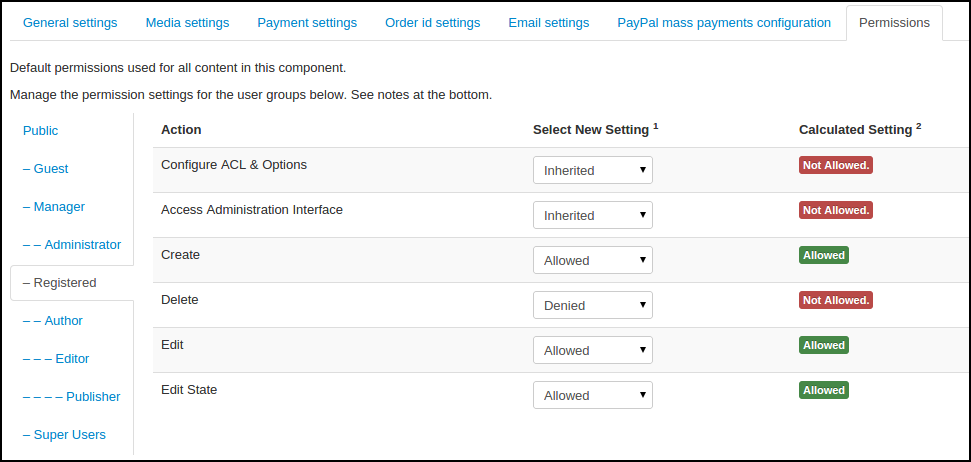Open the Create permission dropdown
Screen dimensions: 971x462
pos(592,261)
